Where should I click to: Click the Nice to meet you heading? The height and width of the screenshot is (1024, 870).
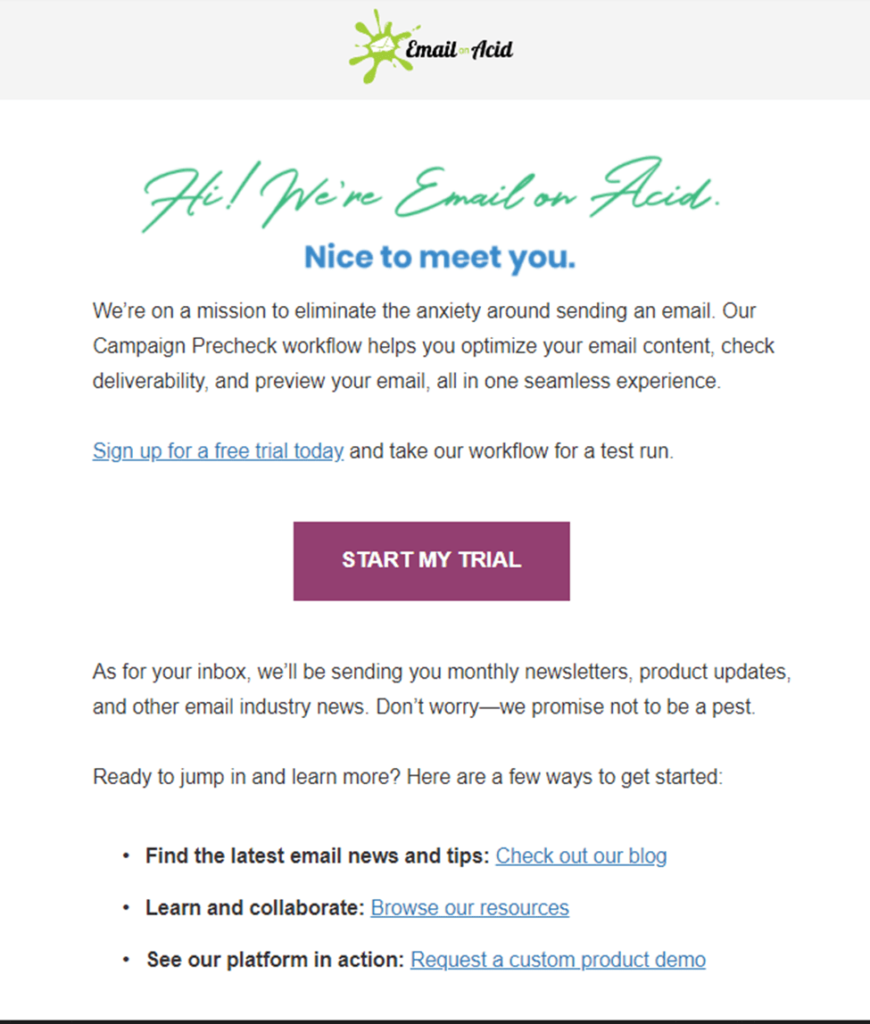[440, 257]
